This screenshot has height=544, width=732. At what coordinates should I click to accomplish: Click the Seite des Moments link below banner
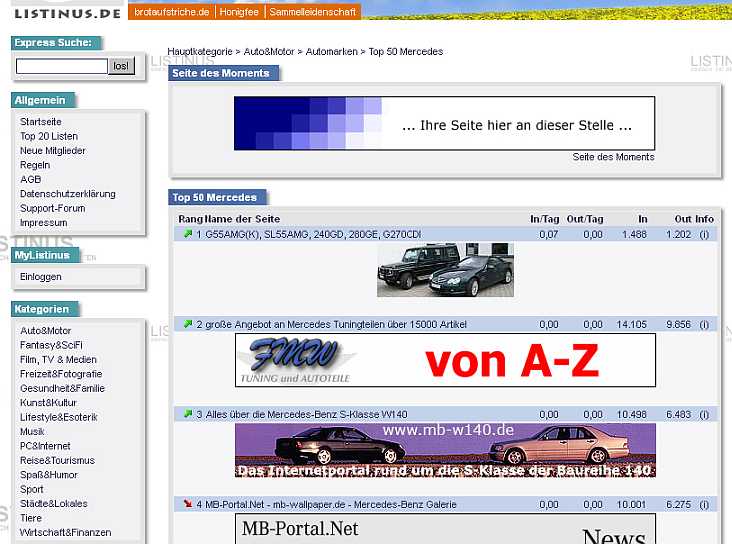coord(613,157)
